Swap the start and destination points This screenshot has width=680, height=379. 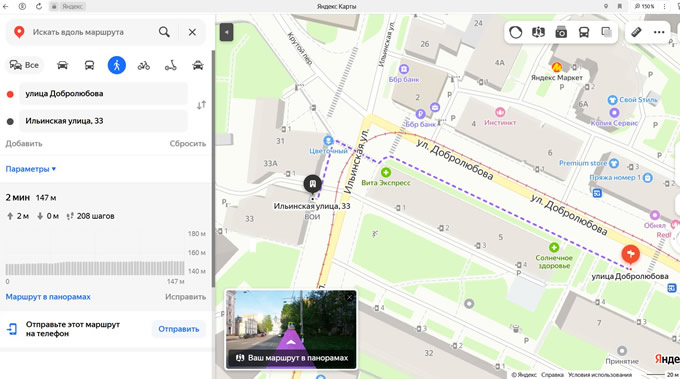point(201,105)
